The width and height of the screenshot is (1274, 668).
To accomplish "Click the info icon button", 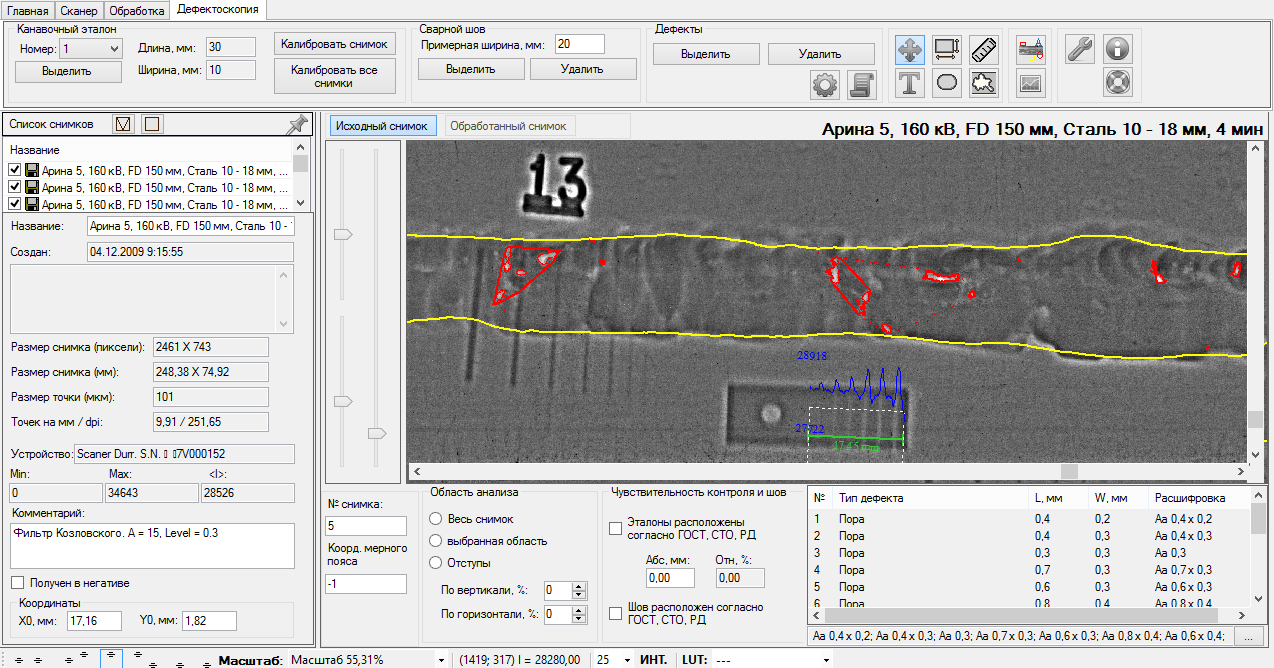I will tap(1117, 49).
